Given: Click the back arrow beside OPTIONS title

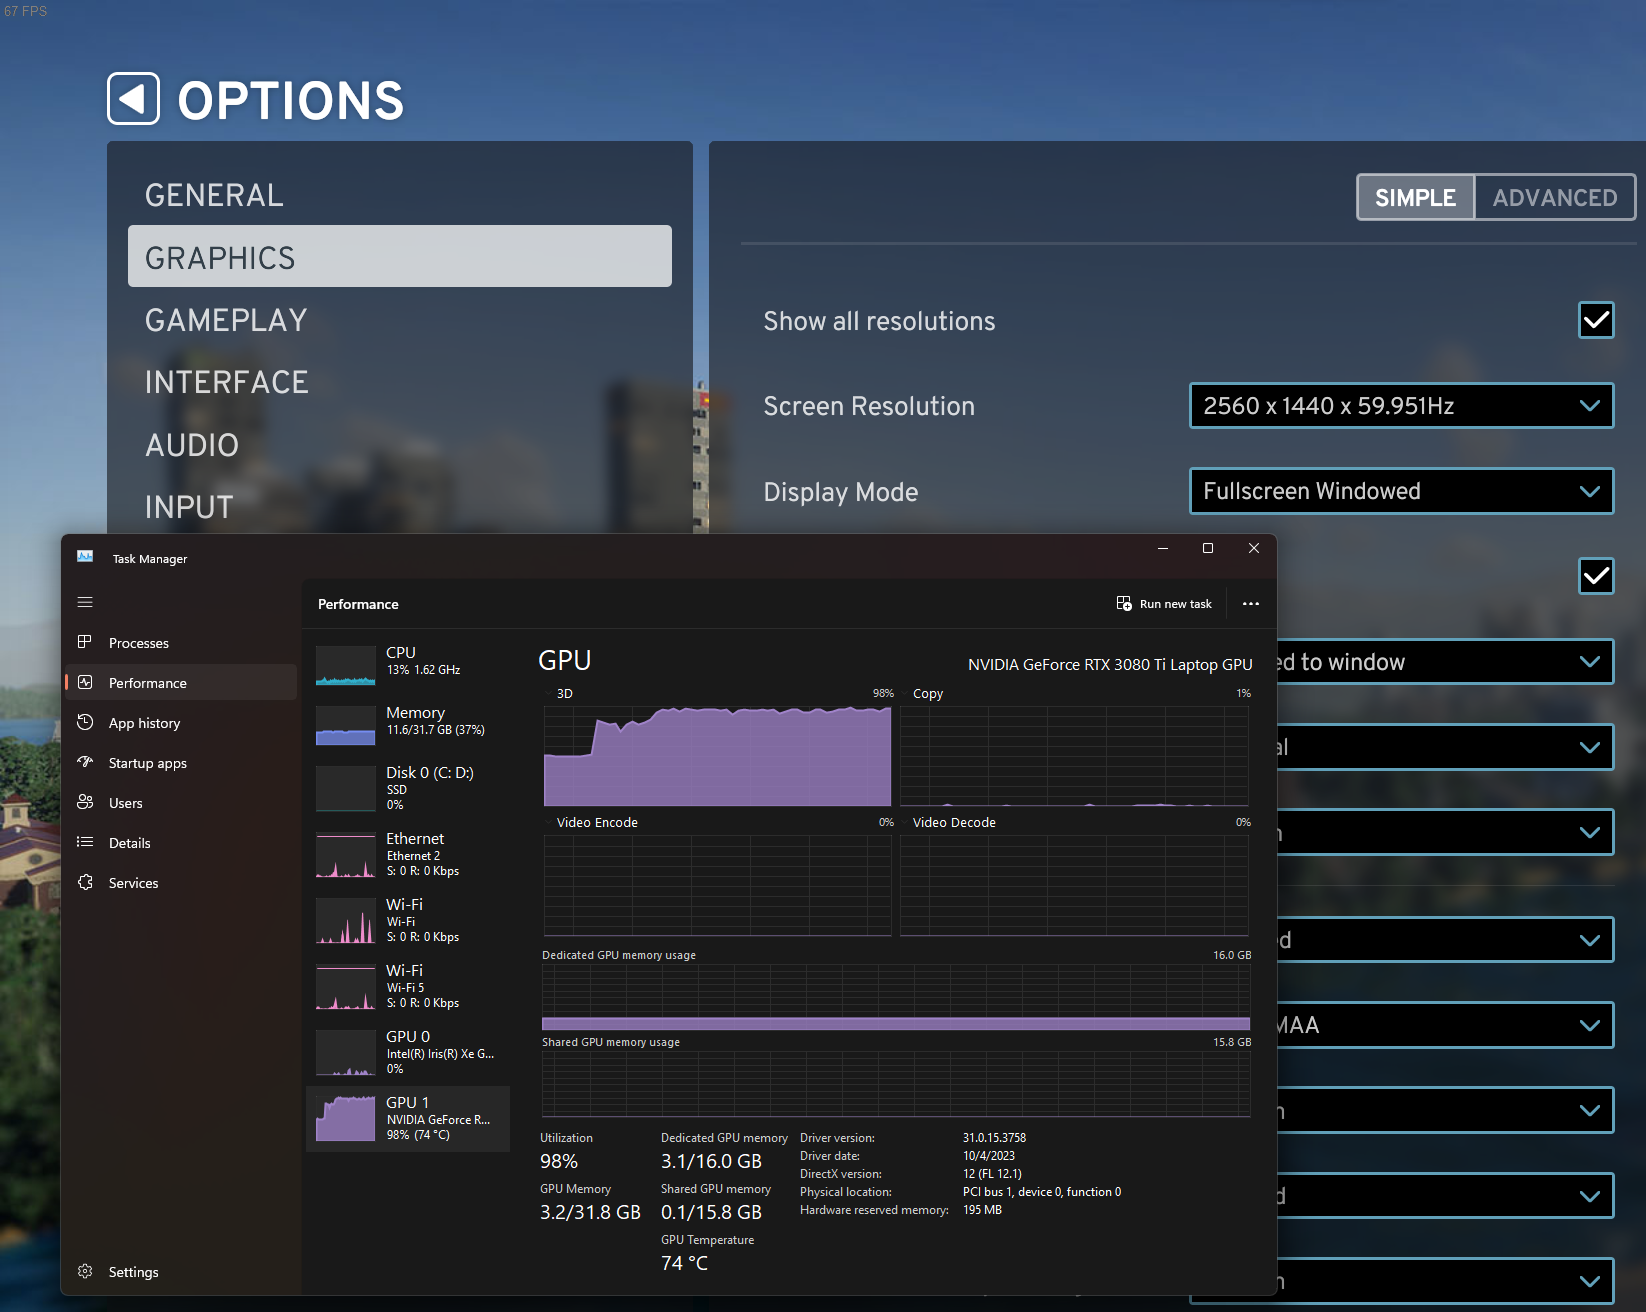Looking at the screenshot, I should (x=133, y=99).
